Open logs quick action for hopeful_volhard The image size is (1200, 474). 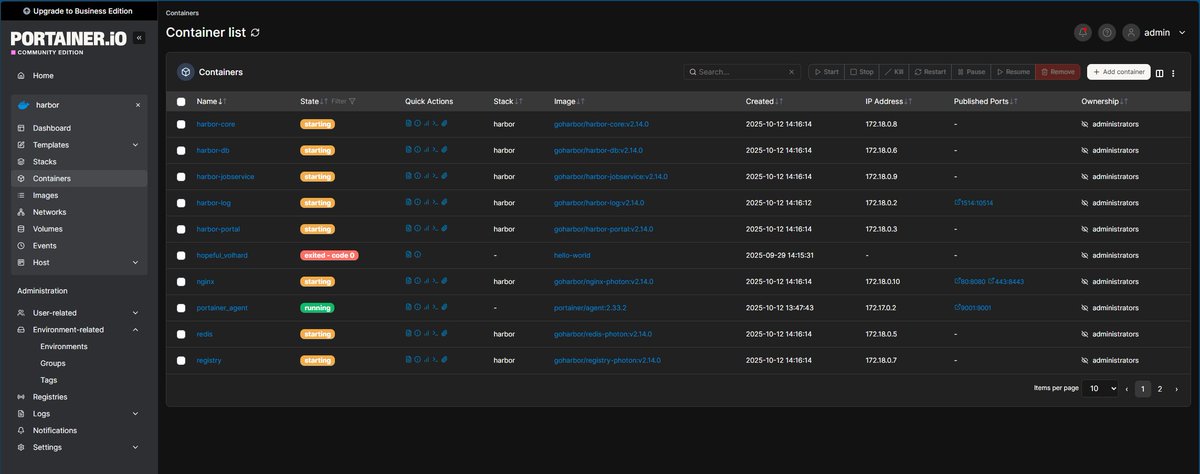point(408,255)
